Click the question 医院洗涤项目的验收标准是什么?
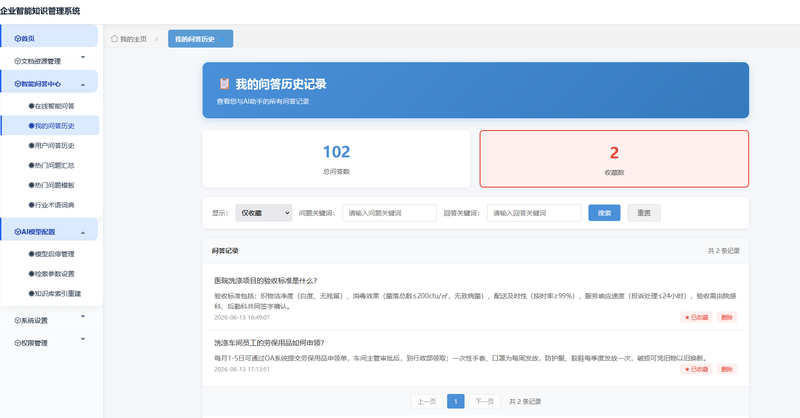 click(266, 281)
